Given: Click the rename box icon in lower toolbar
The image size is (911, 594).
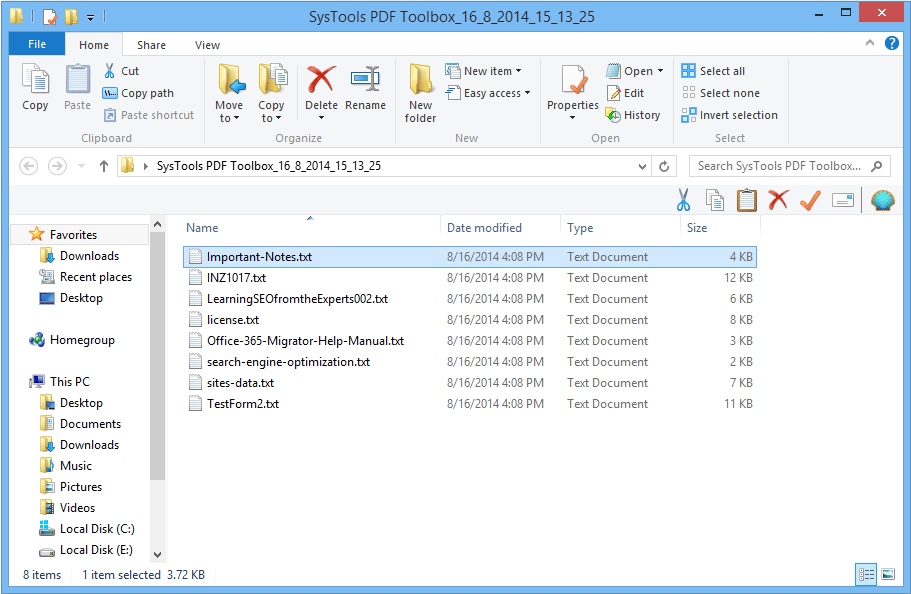Looking at the screenshot, I should (x=842, y=200).
